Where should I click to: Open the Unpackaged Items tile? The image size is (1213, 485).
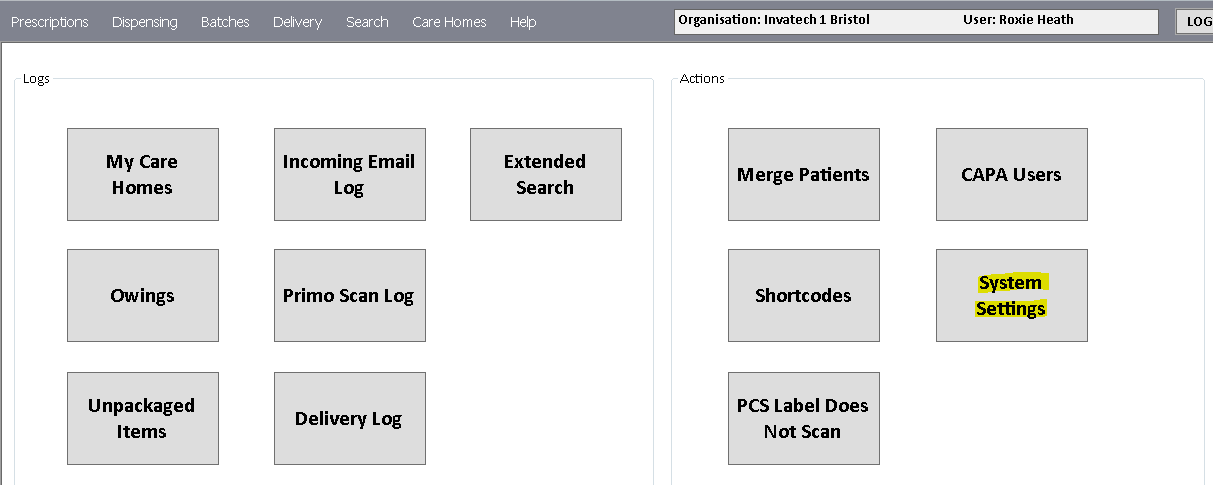coord(142,418)
